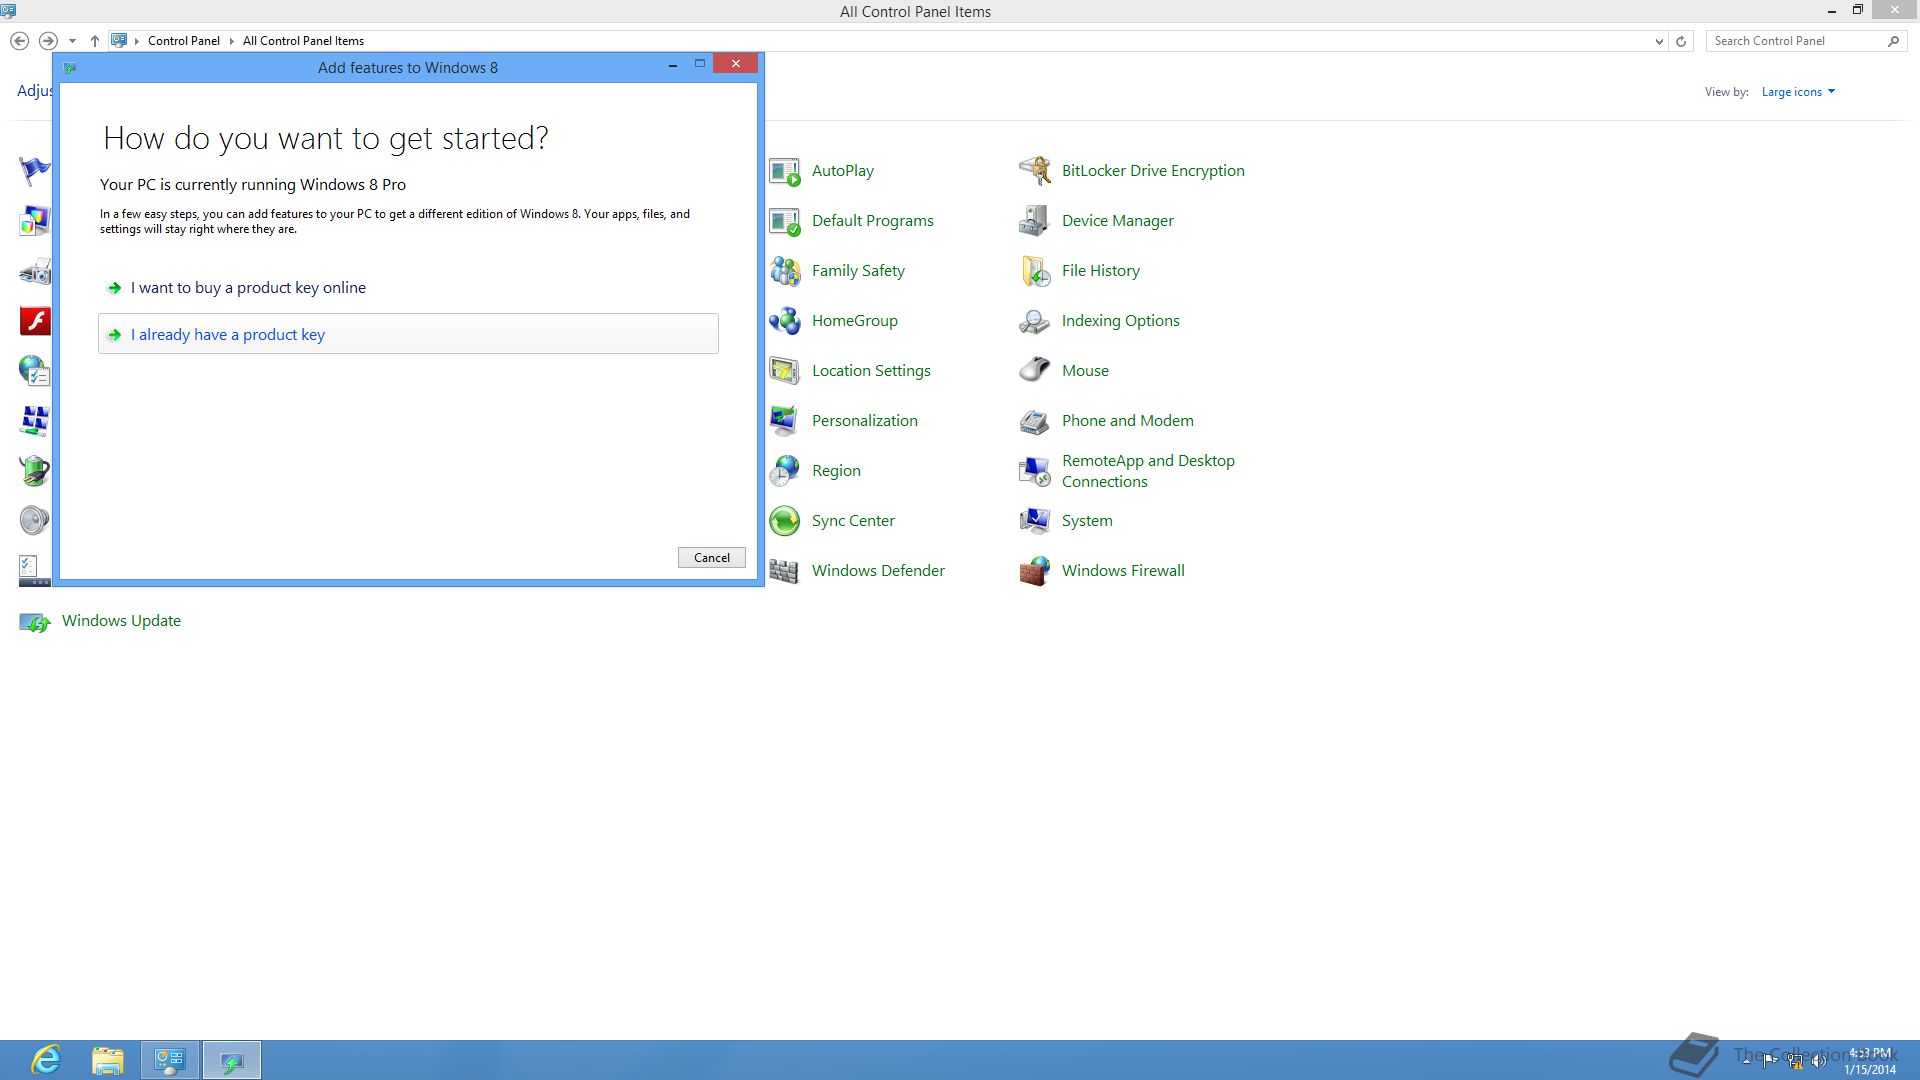Open Network and Sharing Center icon

(x=34, y=421)
